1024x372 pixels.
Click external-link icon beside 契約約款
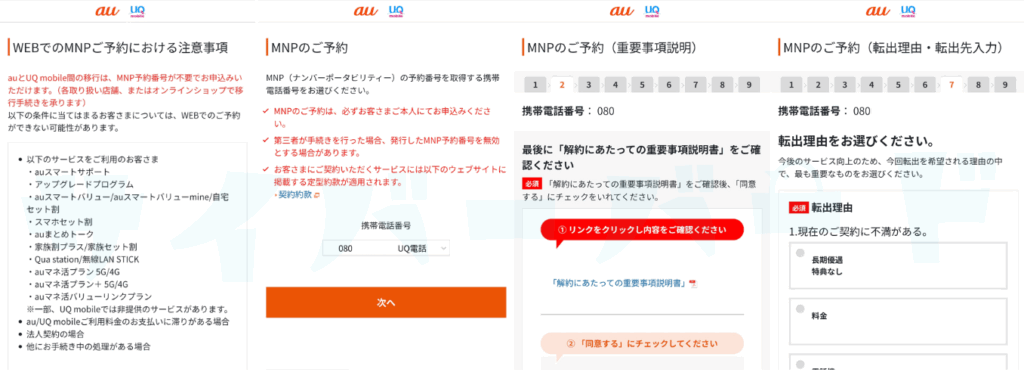click(x=317, y=195)
